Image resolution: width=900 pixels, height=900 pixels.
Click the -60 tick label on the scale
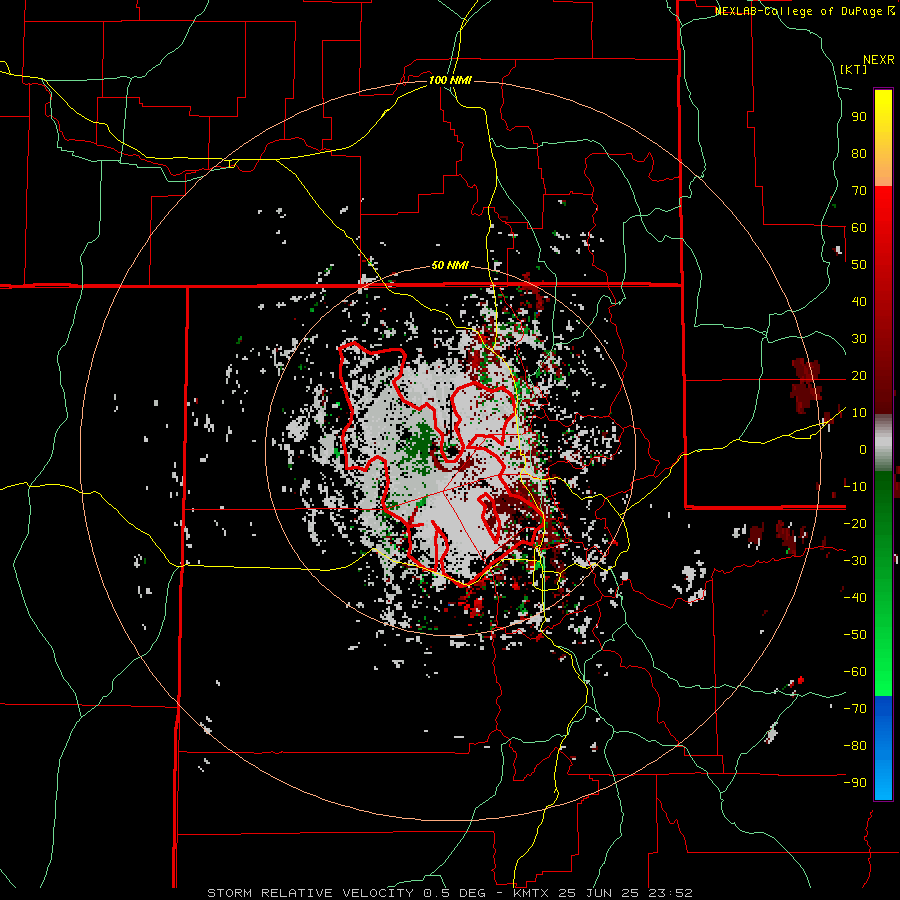(x=855, y=672)
